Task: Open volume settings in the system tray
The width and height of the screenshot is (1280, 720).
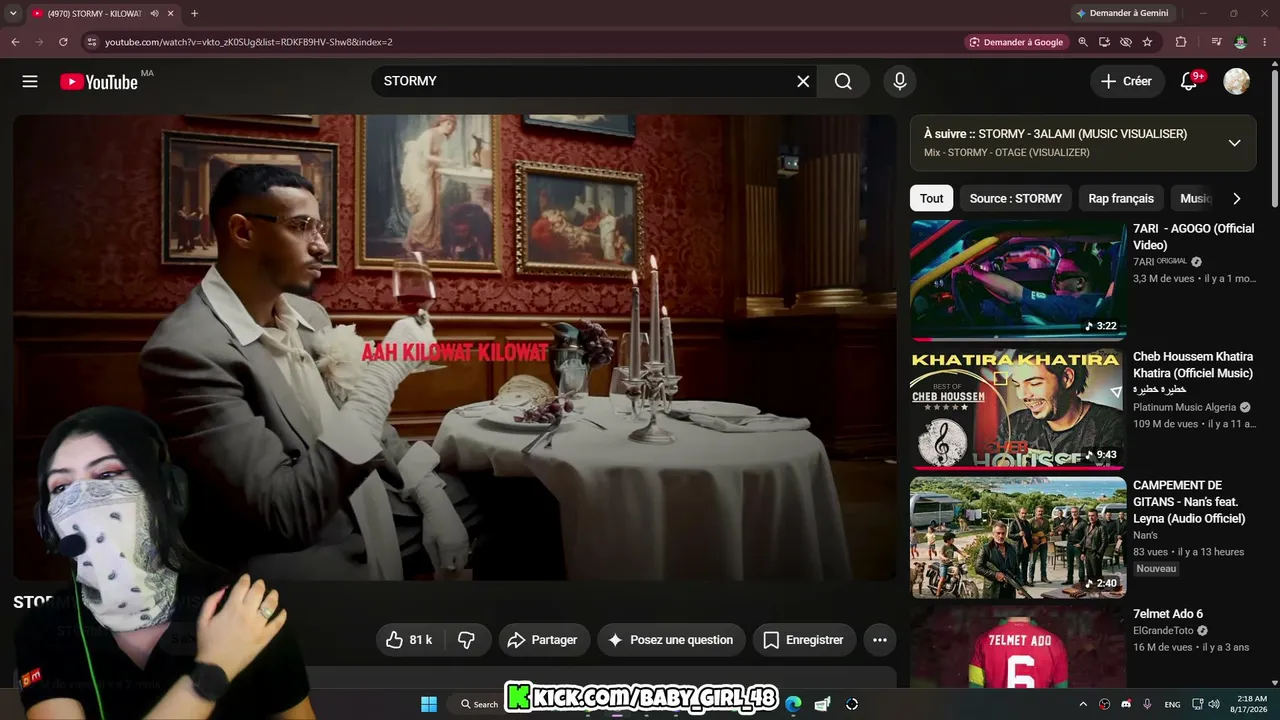Action: [x=1214, y=704]
